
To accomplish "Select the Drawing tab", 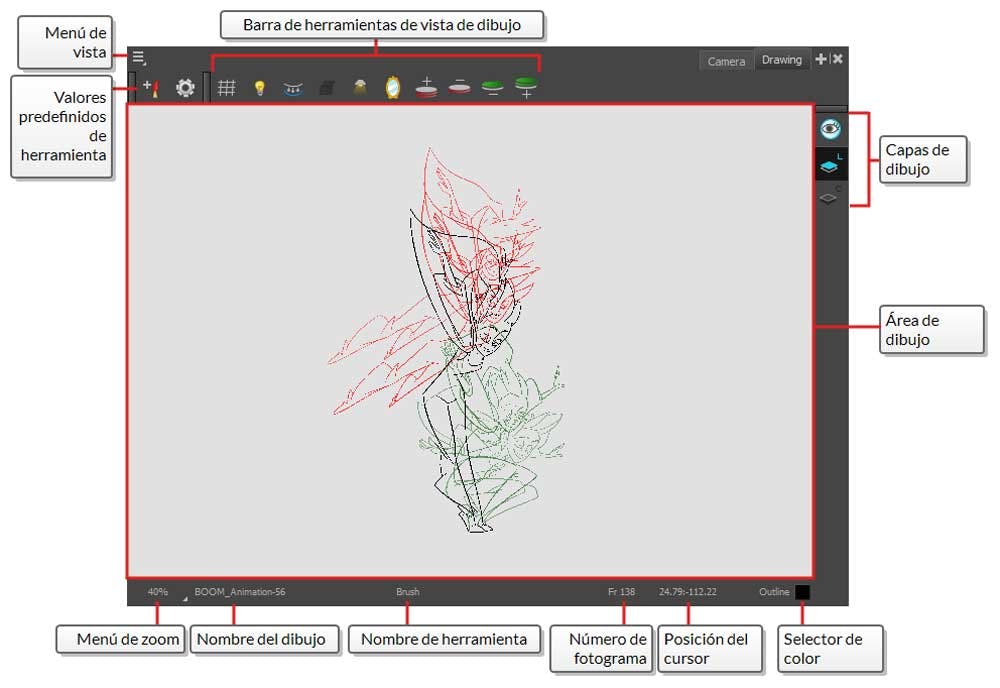I will (781, 60).
